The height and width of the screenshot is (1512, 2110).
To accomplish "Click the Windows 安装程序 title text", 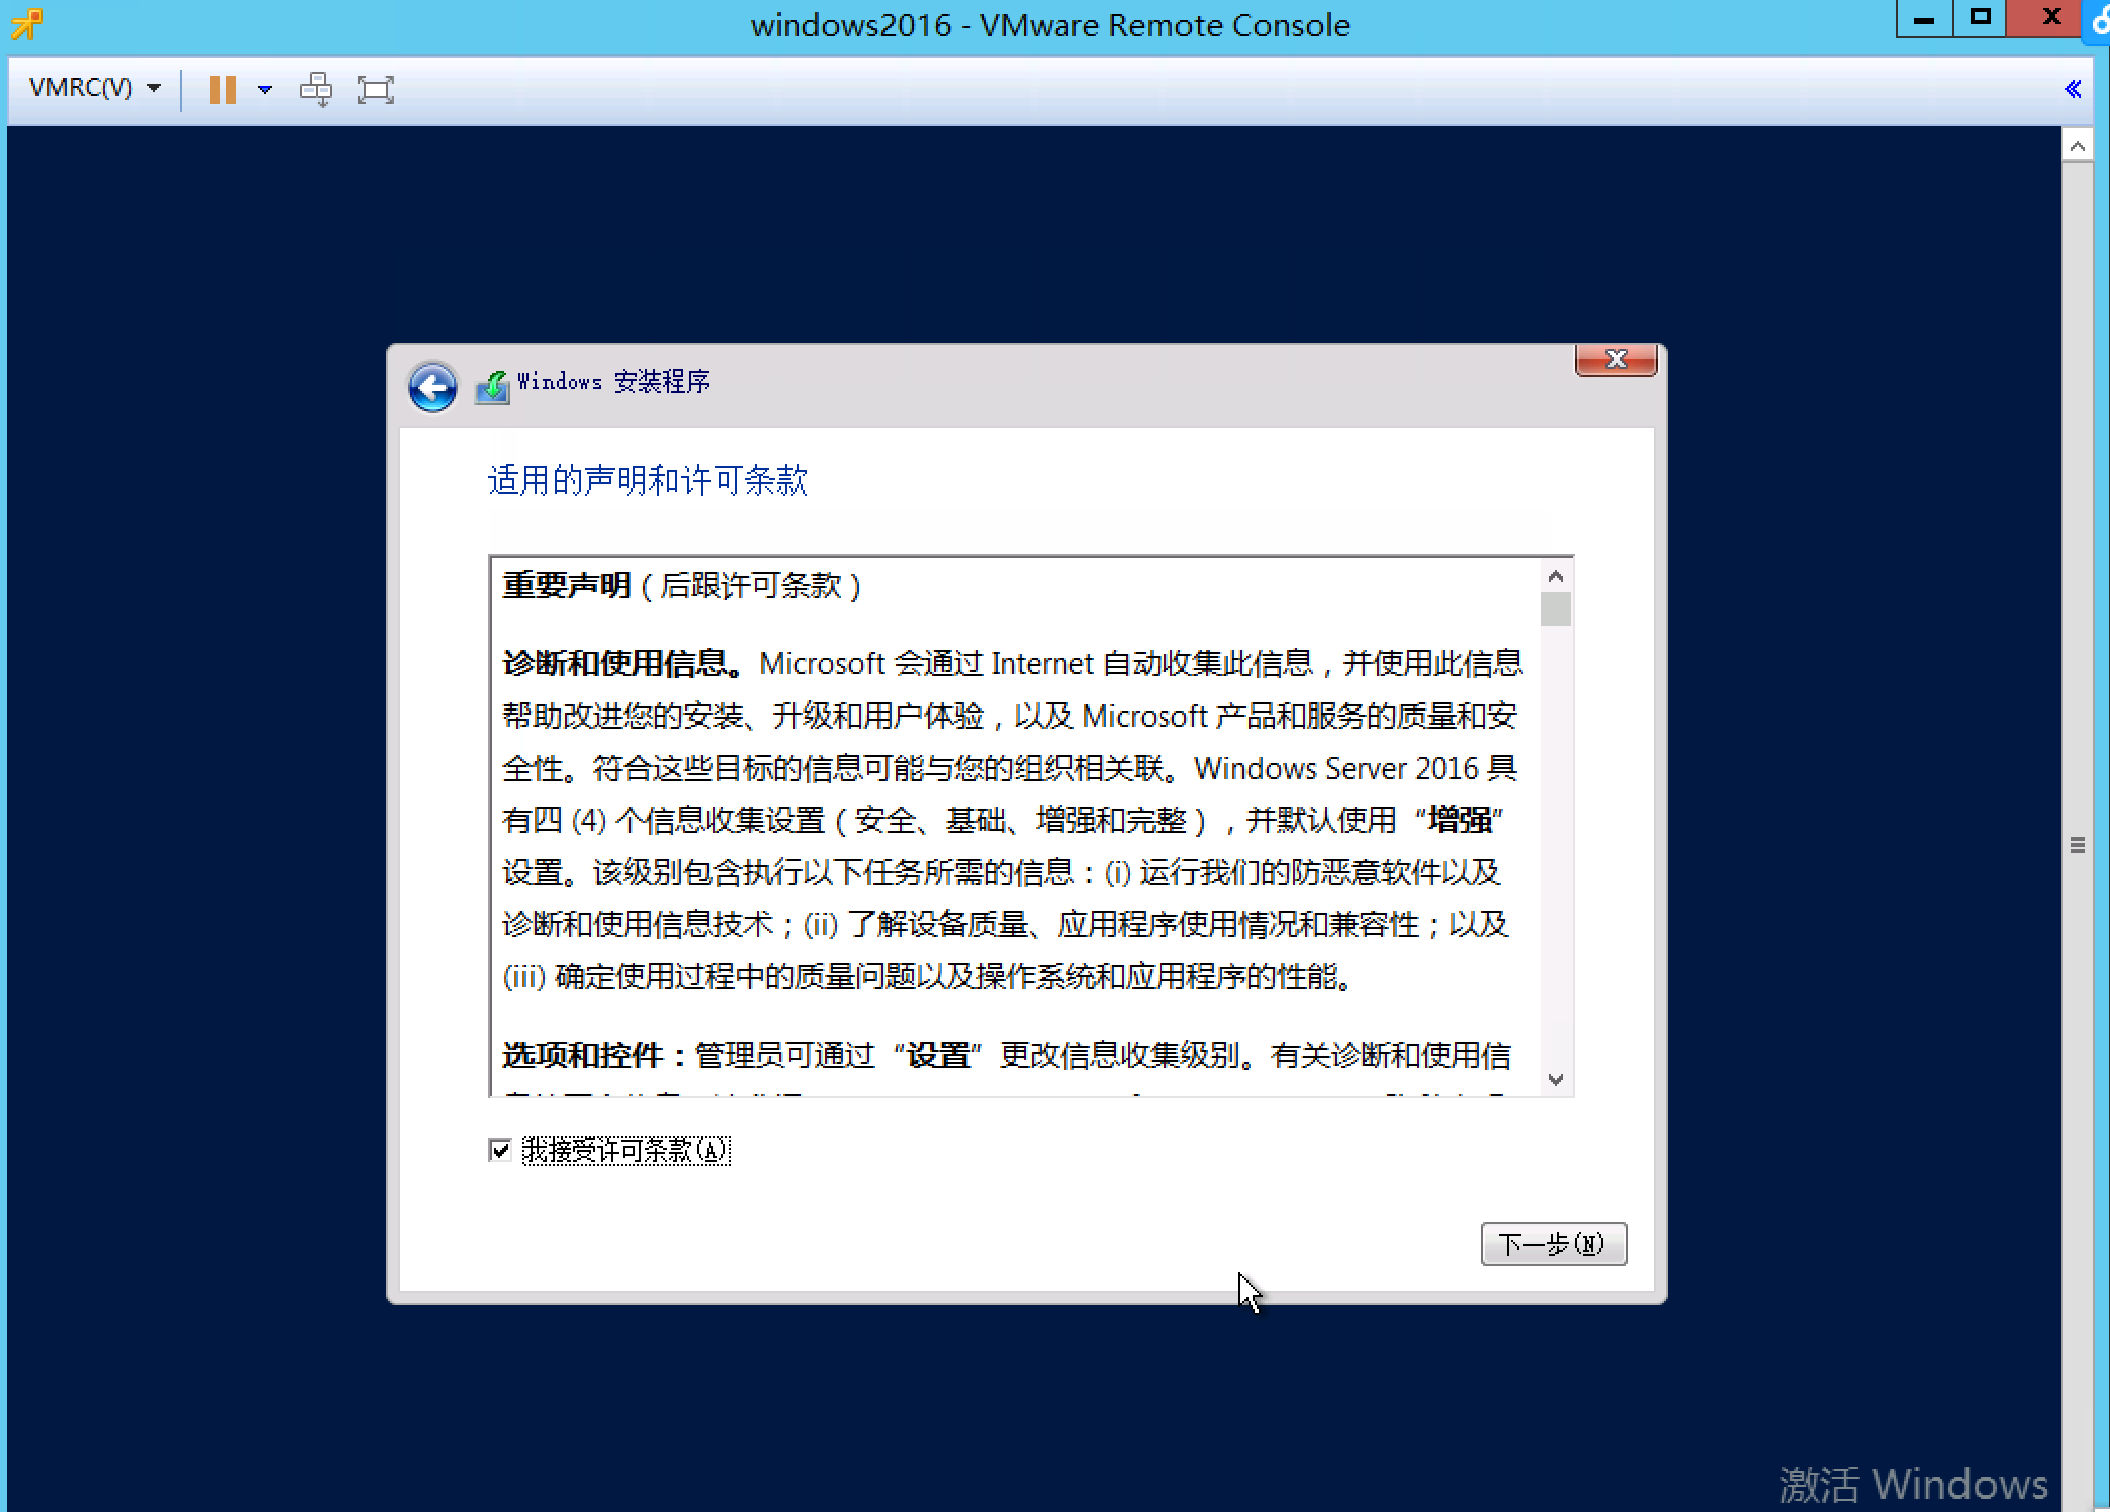I will [x=613, y=382].
